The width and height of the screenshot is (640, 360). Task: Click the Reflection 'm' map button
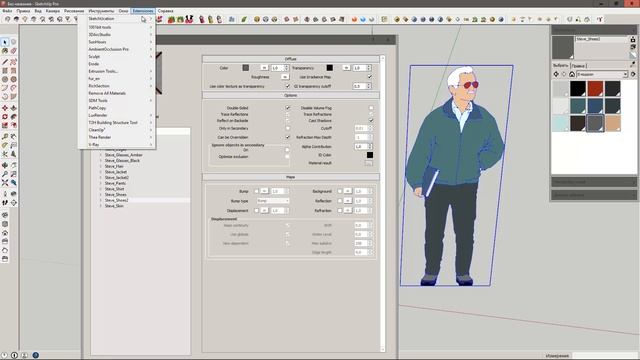pos(347,201)
